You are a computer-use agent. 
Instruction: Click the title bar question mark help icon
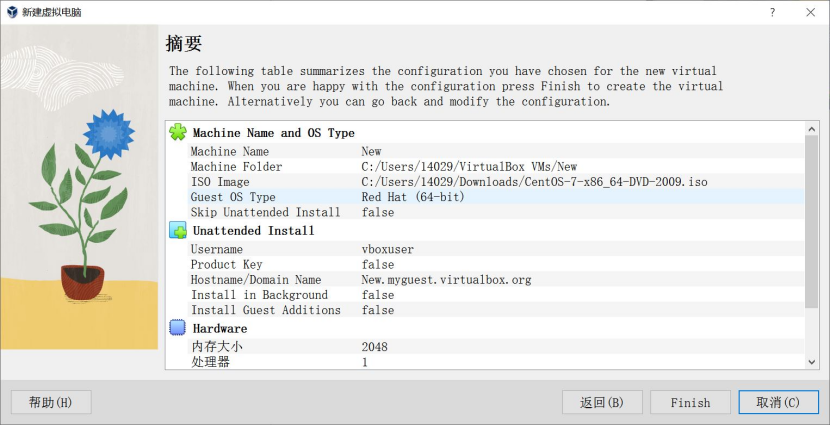772,12
